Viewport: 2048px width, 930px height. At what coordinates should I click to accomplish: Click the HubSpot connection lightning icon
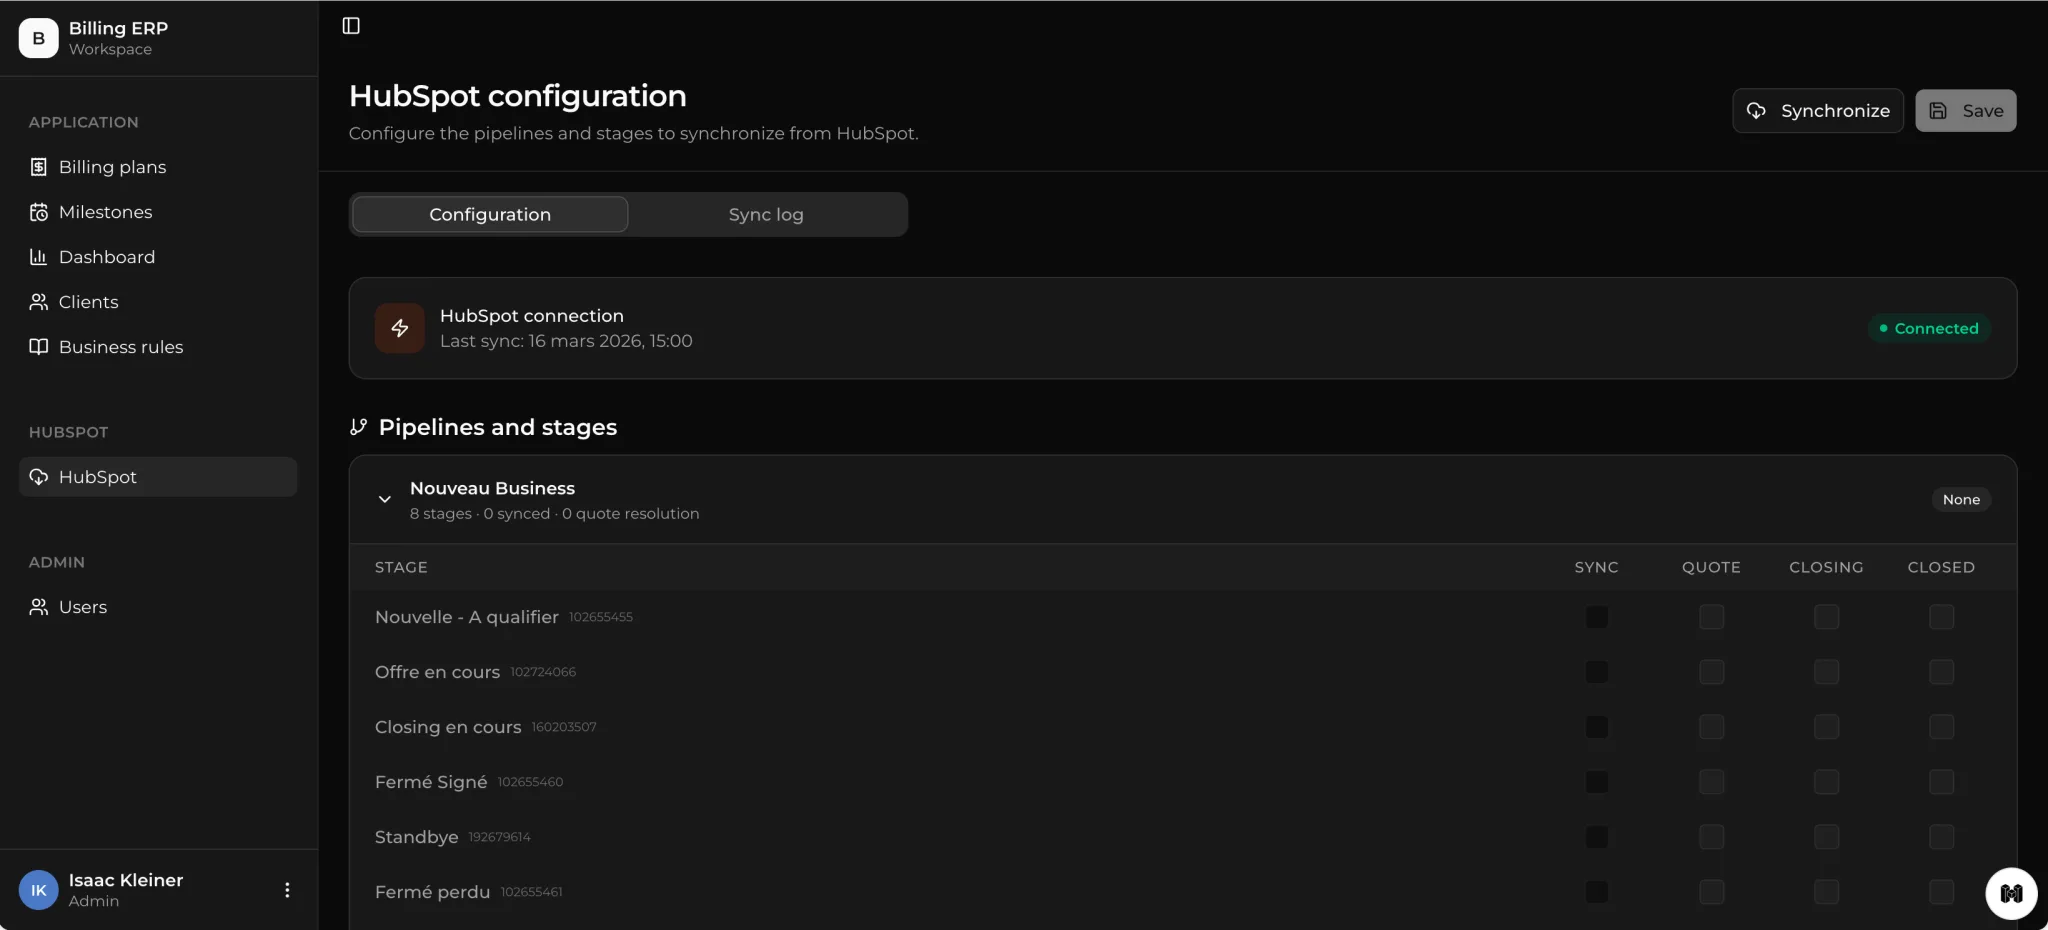(400, 328)
